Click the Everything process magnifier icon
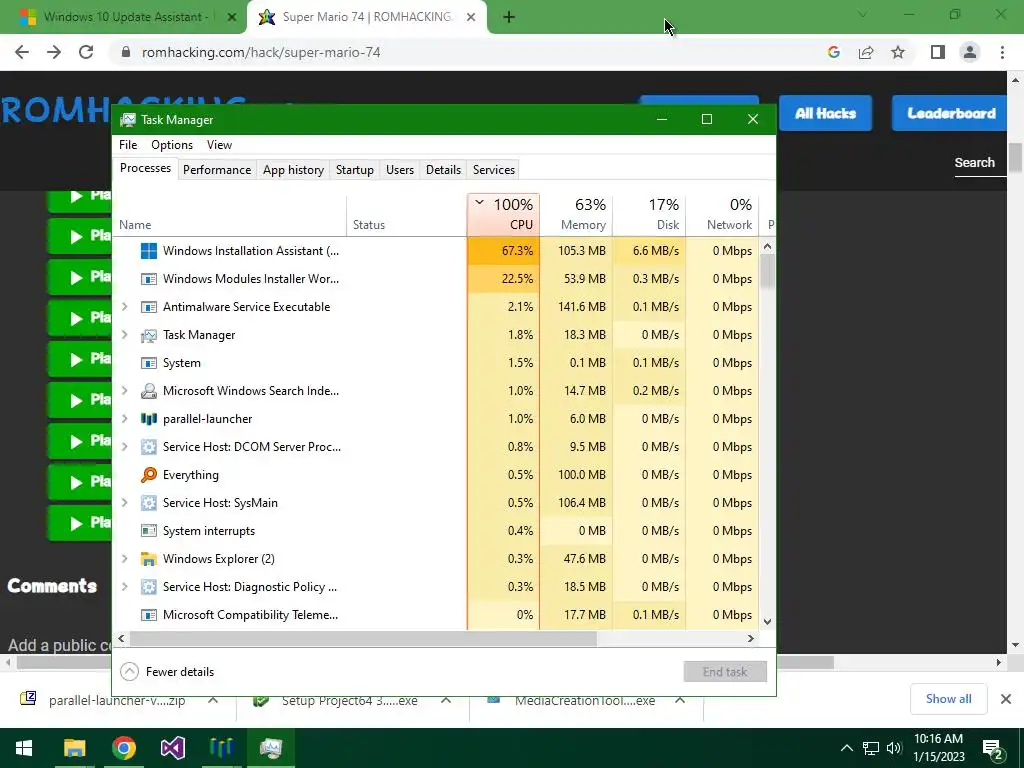1024x768 pixels. [149, 475]
